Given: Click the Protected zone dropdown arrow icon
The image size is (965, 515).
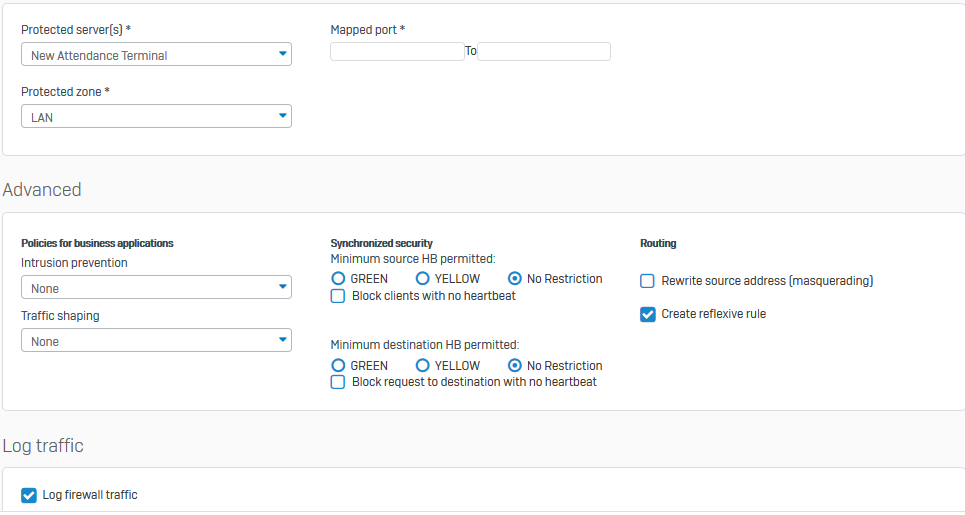Looking at the screenshot, I should click(x=282, y=117).
